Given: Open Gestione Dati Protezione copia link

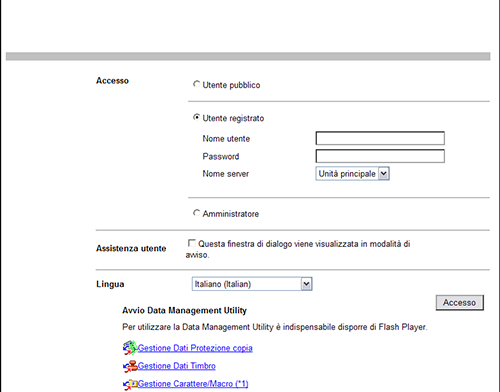Looking at the screenshot, I should tap(195, 348).
